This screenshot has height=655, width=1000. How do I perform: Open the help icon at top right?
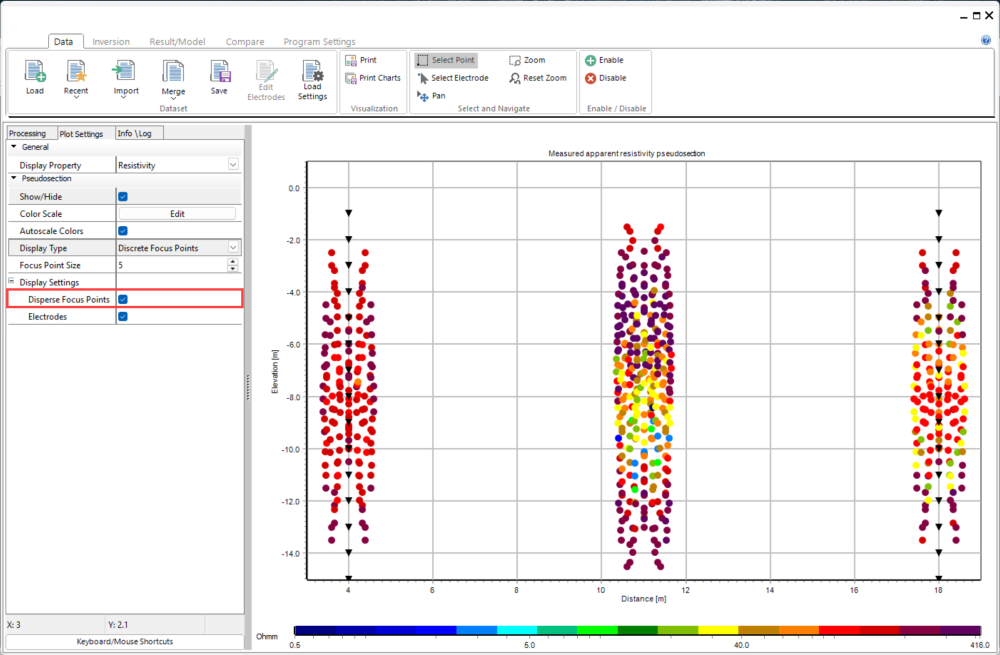tap(986, 40)
